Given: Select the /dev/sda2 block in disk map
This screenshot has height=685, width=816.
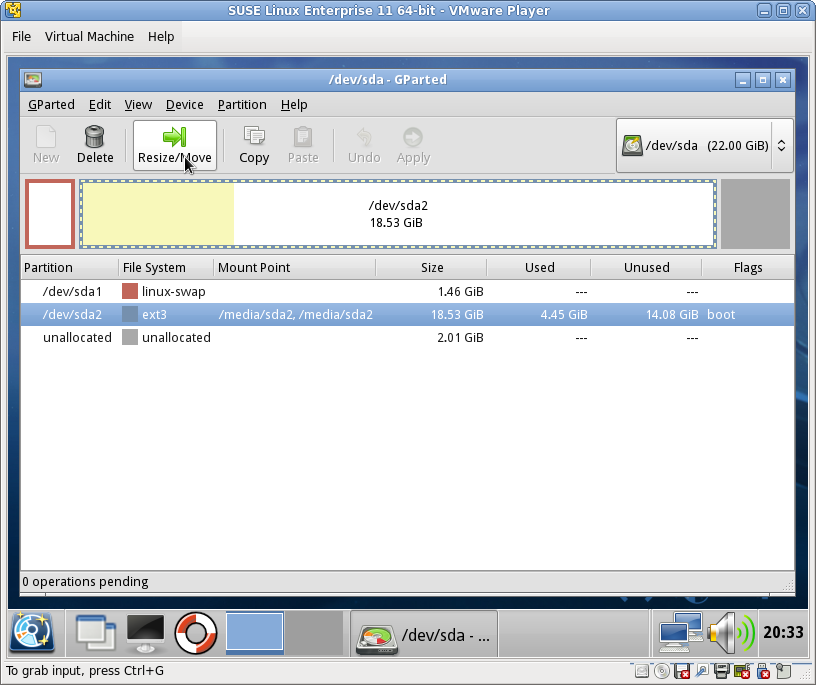Looking at the screenshot, I should pyautogui.click(x=398, y=213).
